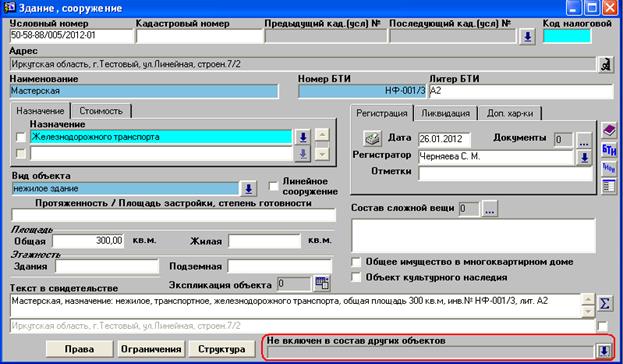Open Документы ellipsis button
Viewport: 623px width, 364px height.
[583, 140]
